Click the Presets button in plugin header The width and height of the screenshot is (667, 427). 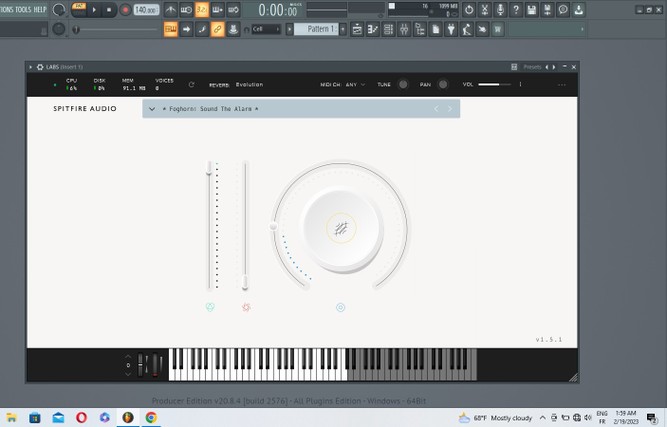click(x=532, y=67)
